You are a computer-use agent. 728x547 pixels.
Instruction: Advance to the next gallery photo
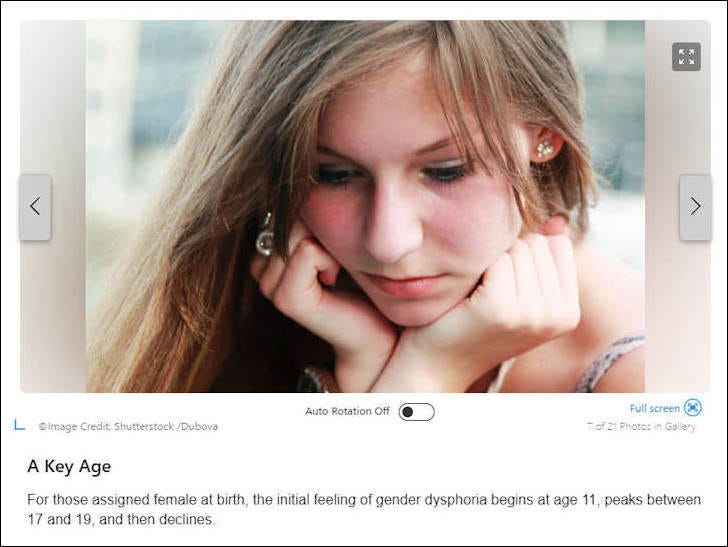[695, 207]
